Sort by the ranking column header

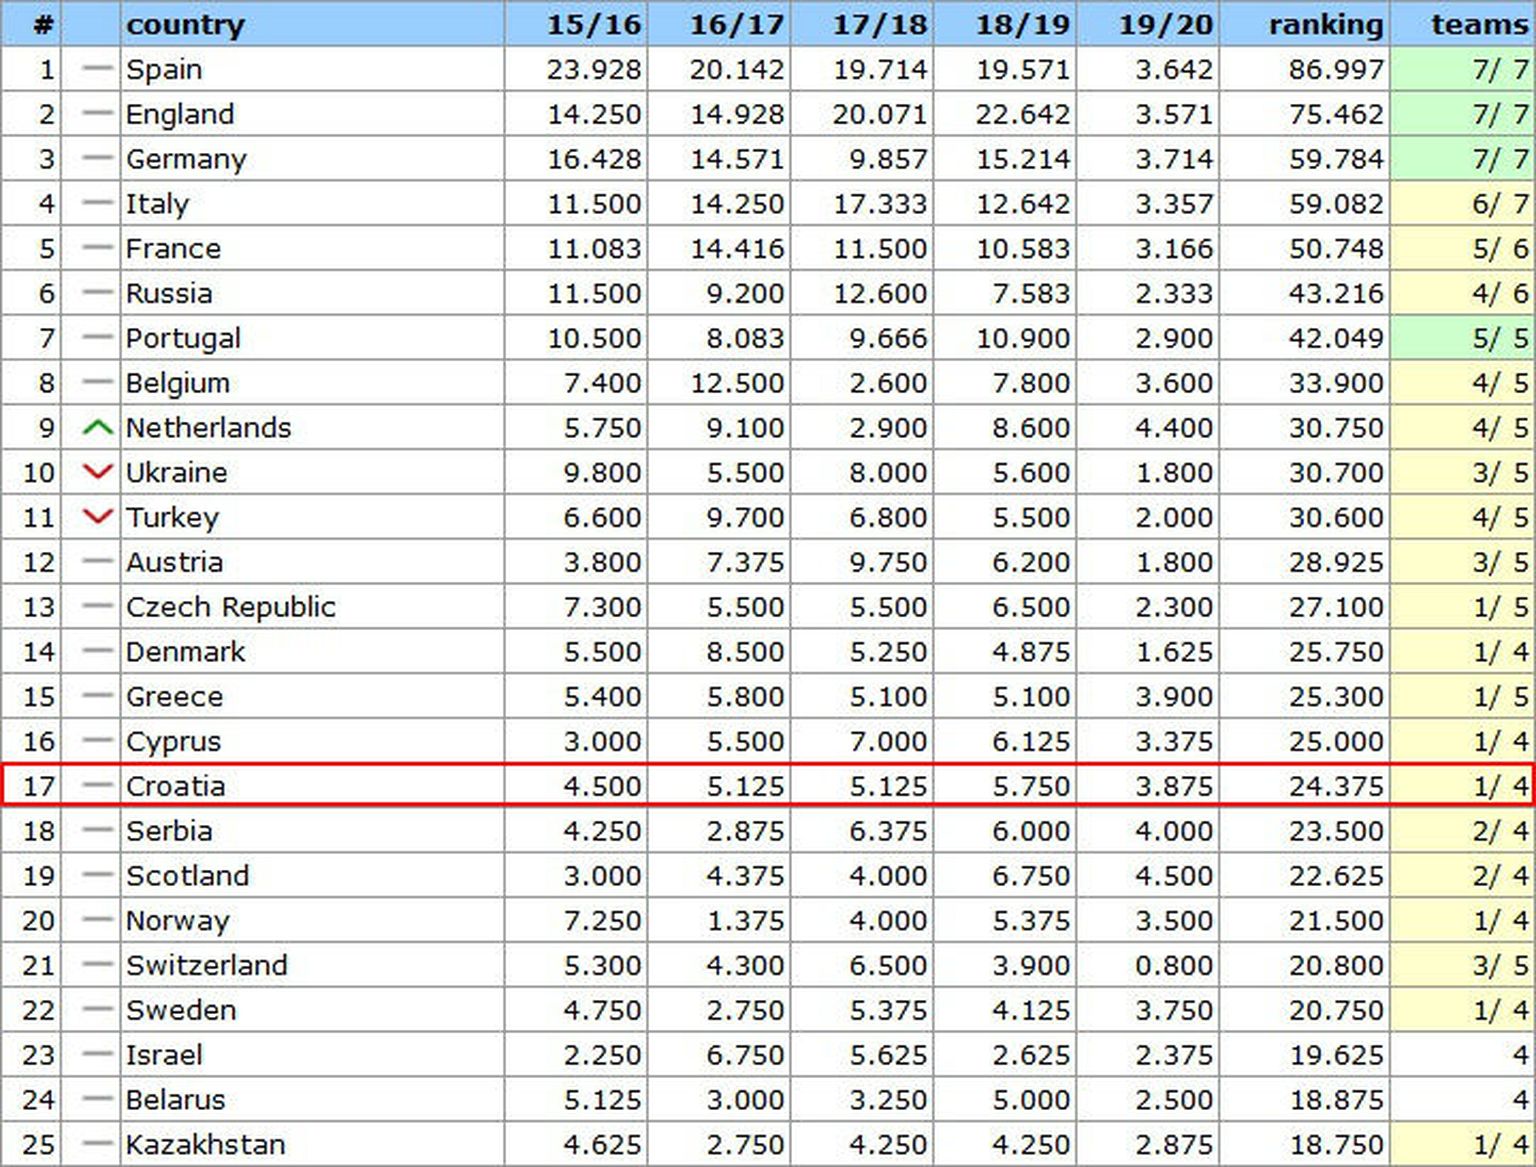tap(1325, 24)
